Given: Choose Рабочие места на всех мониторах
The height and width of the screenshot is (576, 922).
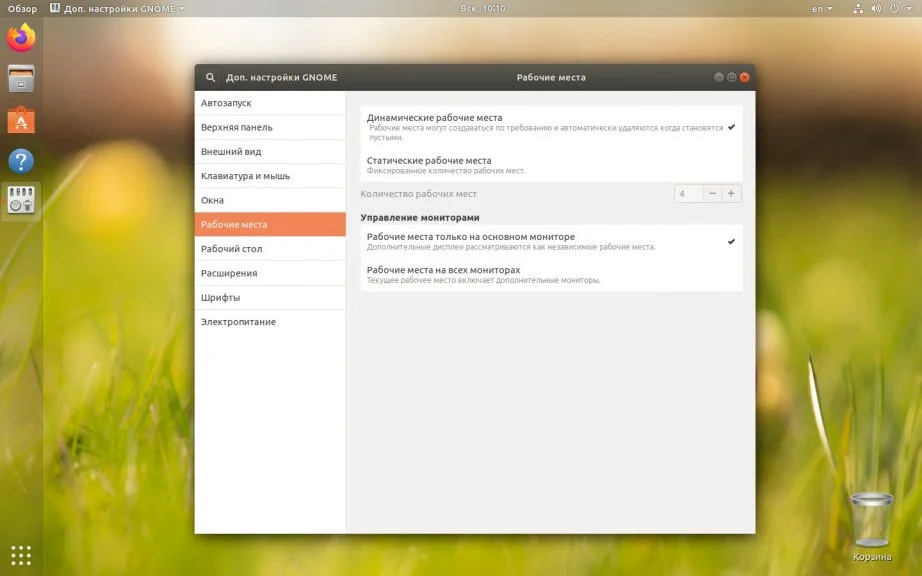Looking at the screenshot, I should coord(551,274).
